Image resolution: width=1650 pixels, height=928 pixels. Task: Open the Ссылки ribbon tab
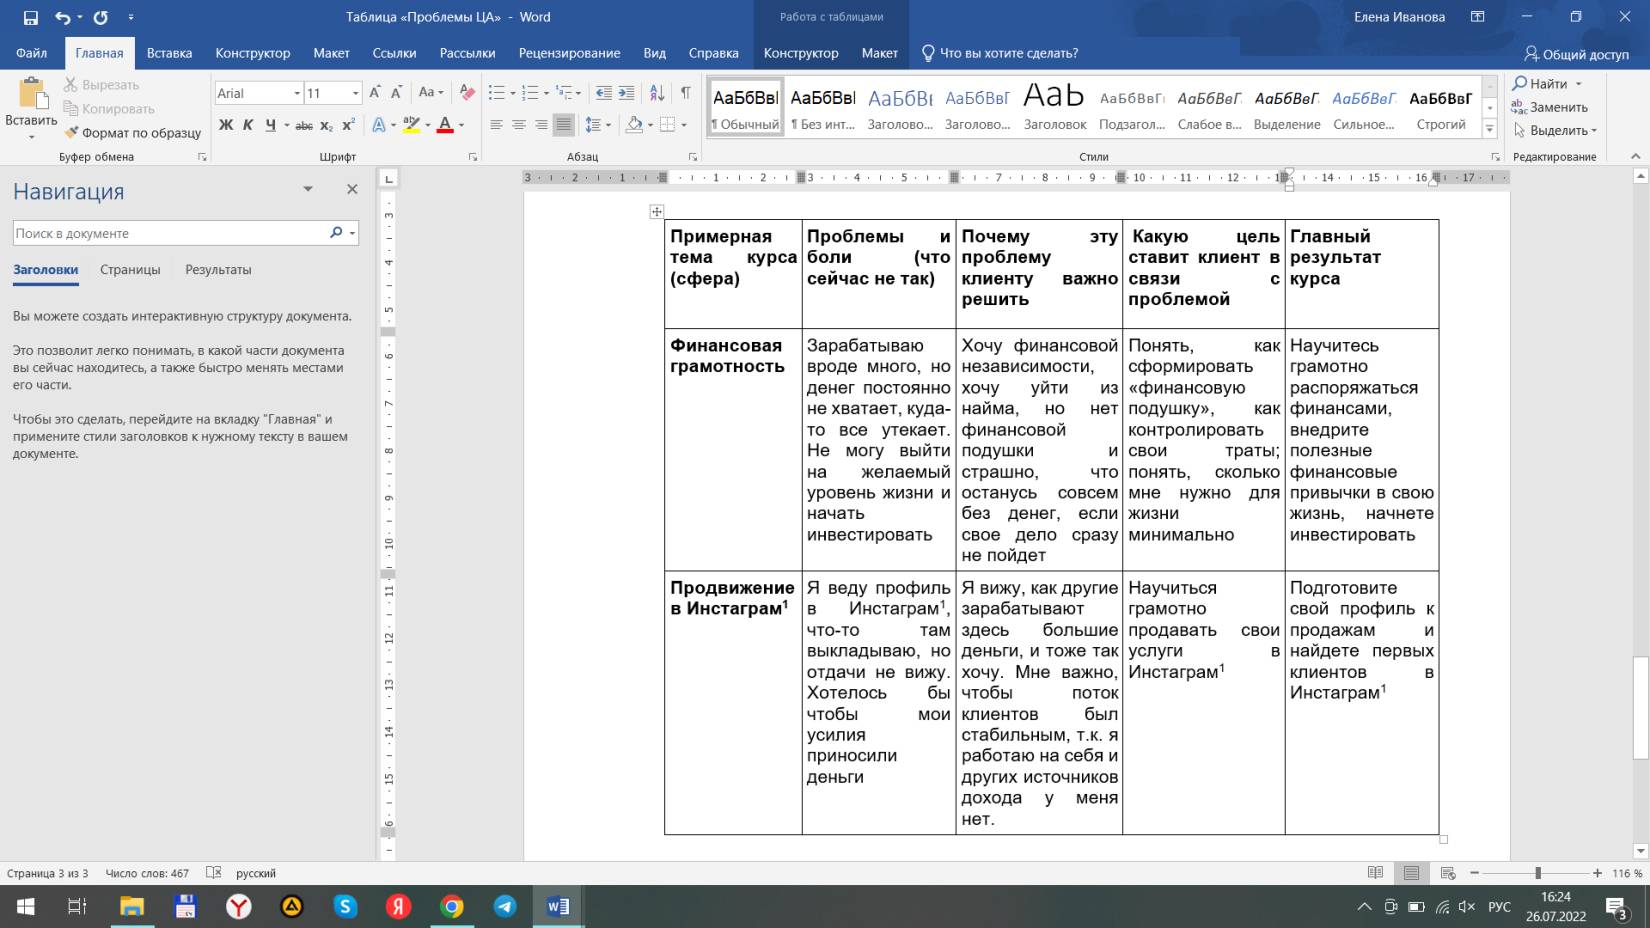(394, 53)
